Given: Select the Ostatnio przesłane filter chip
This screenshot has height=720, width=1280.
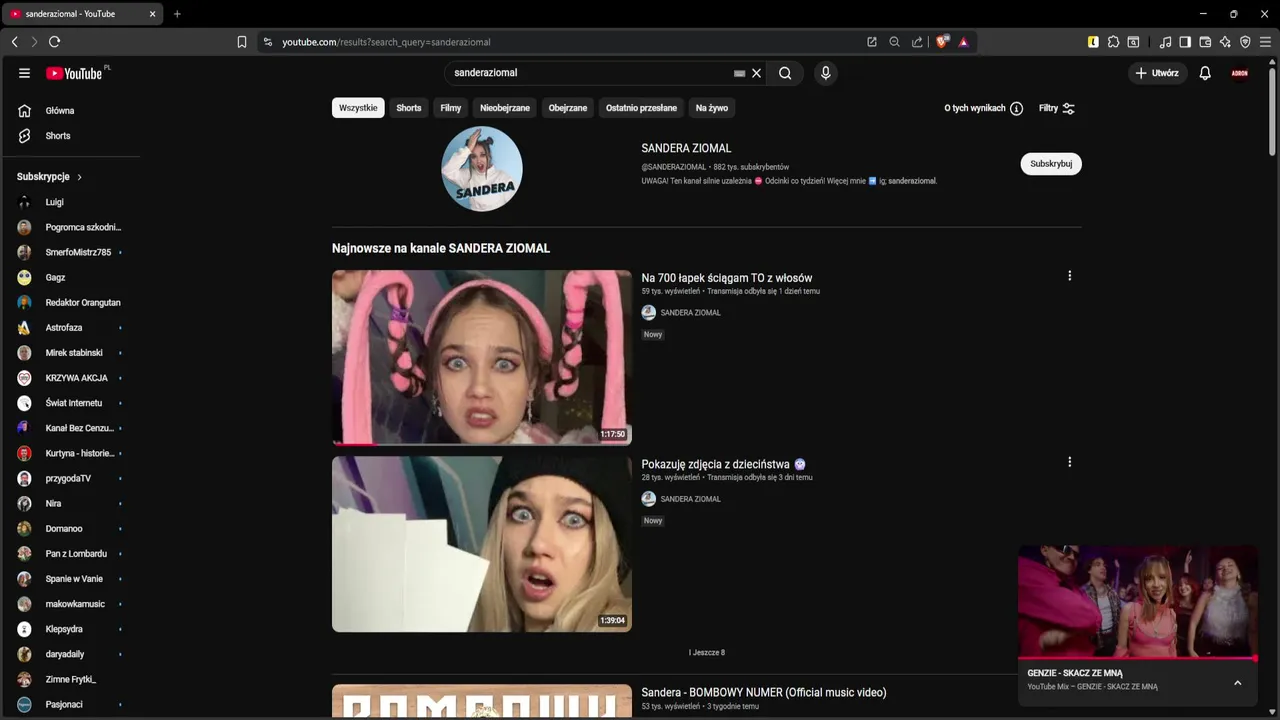Looking at the screenshot, I should click(x=641, y=108).
